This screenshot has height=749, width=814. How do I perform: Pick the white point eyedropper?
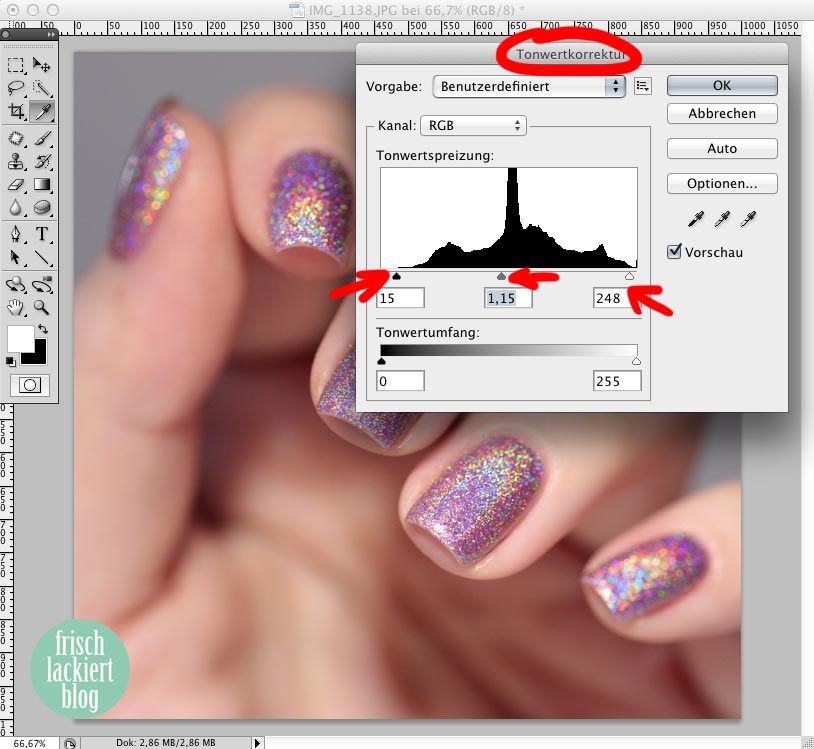tap(748, 220)
